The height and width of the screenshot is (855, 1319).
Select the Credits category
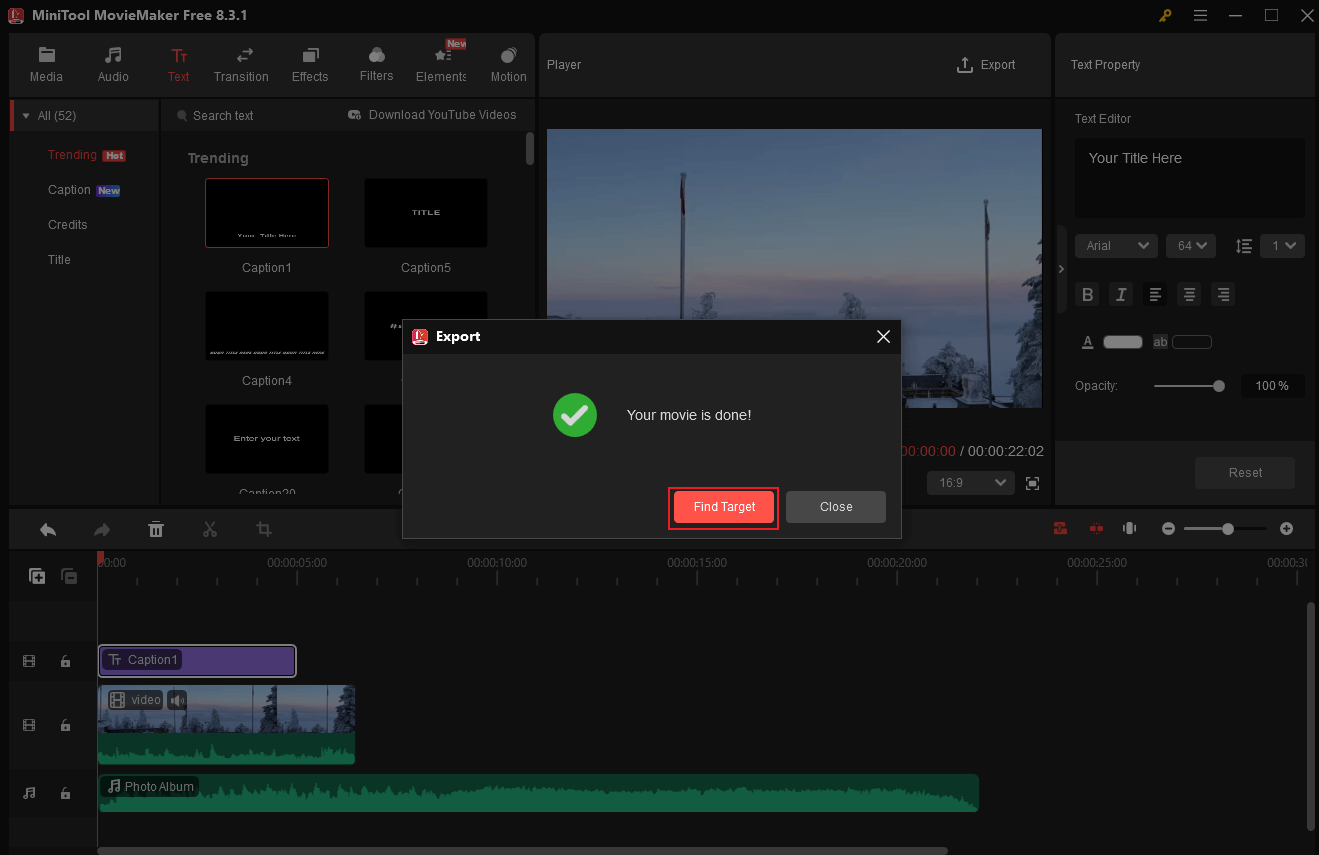pos(67,224)
